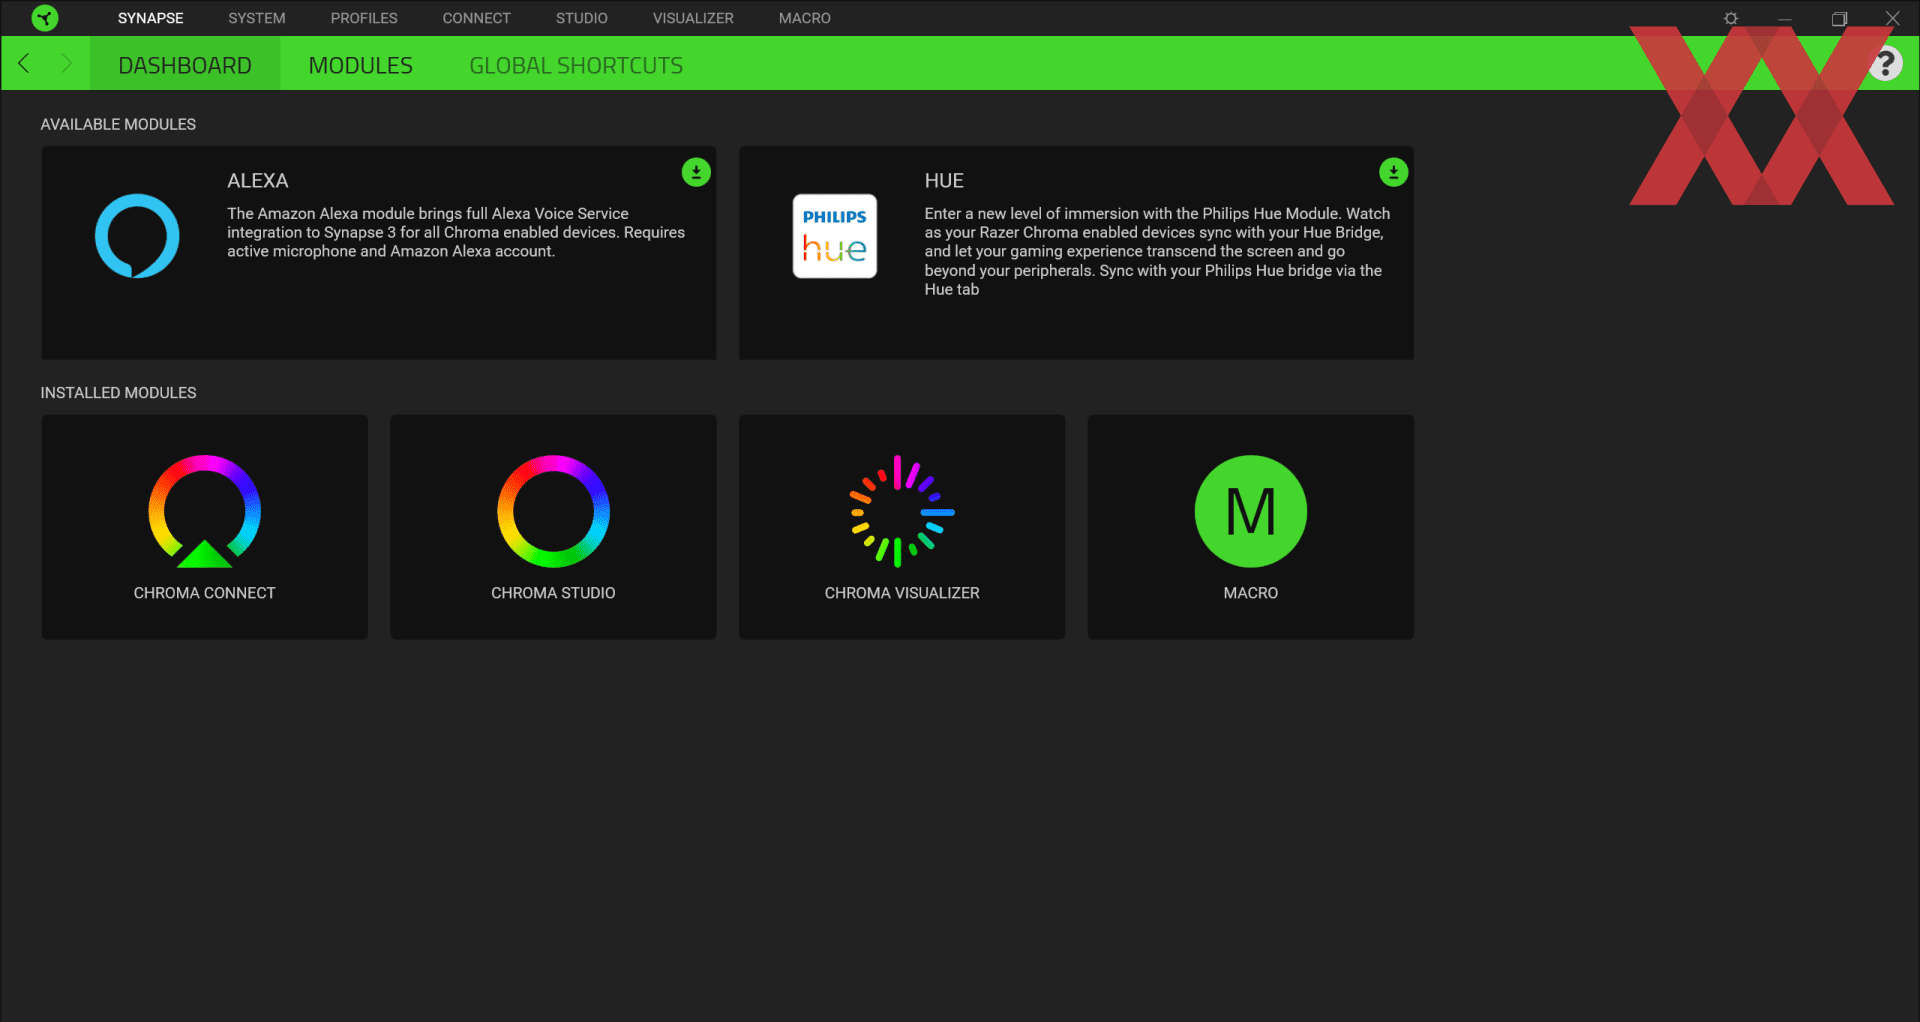Click the Chroma Visualizer icon
Image resolution: width=1920 pixels, height=1022 pixels.
click(902, 511)
